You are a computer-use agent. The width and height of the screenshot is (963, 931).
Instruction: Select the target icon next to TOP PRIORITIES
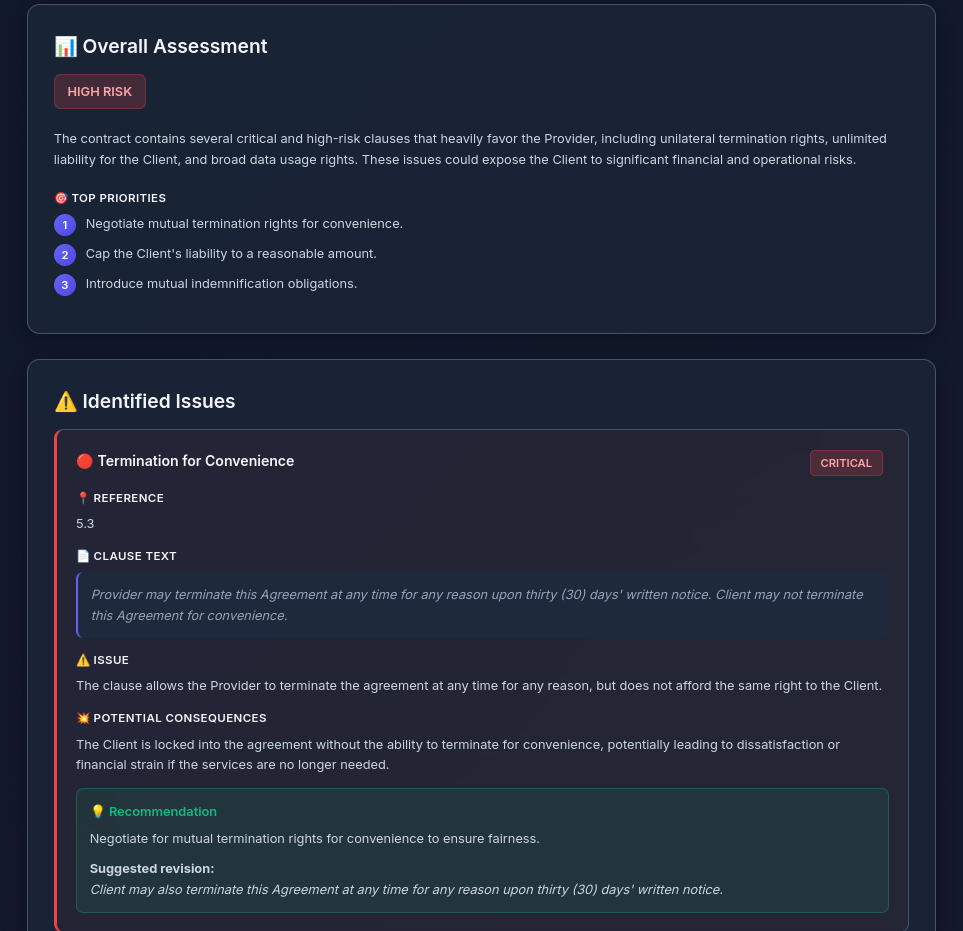[x=61, y=198]
